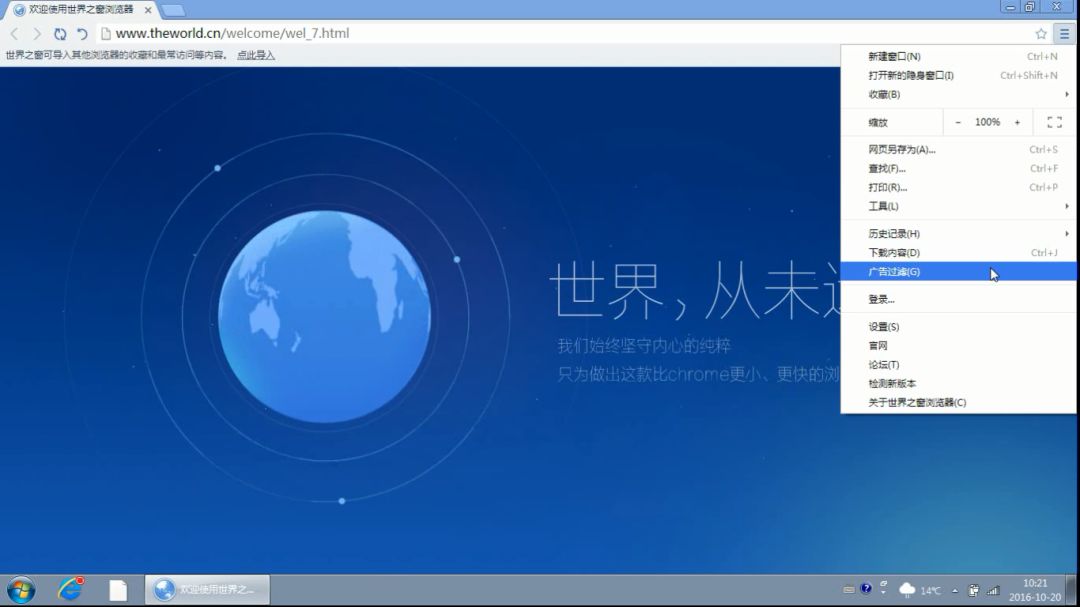Click the hamburger main menu button

coord(1064,34)
